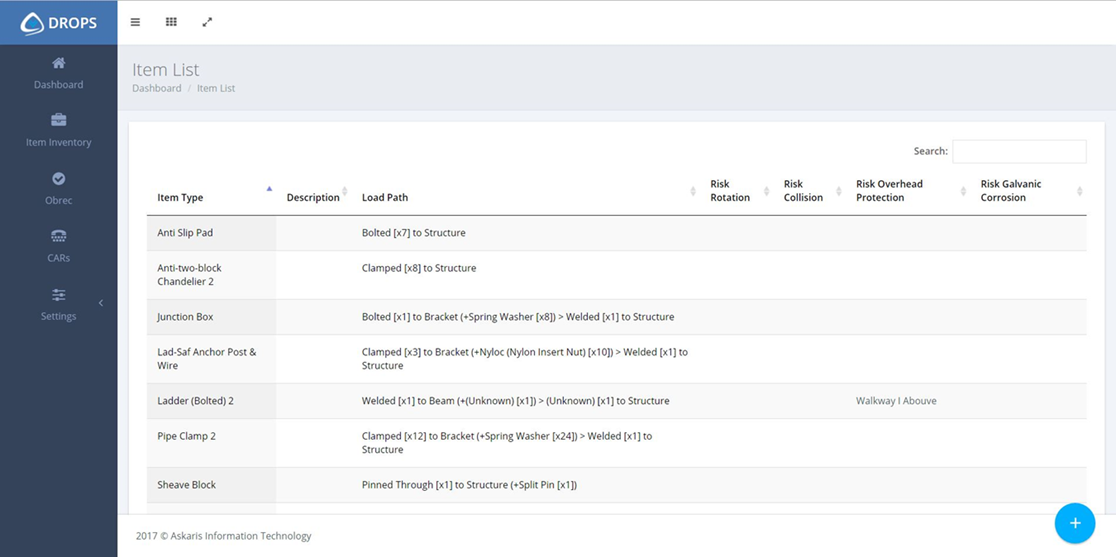Screen dimensions: 1116x557
Task: Click into the Search input field
Action: 1018,151
